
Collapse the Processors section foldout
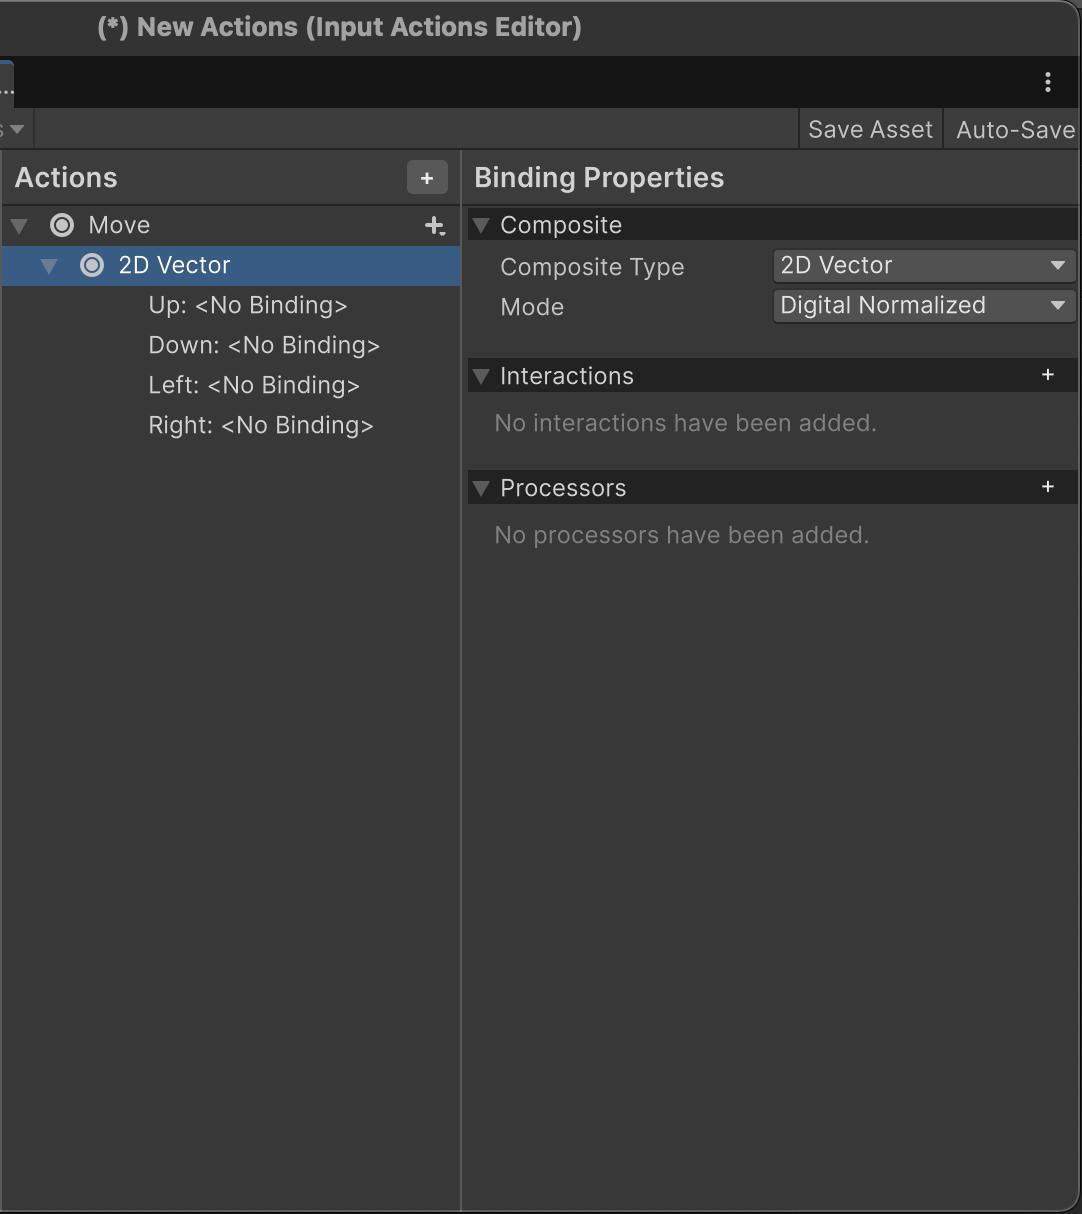coord(481,488)
